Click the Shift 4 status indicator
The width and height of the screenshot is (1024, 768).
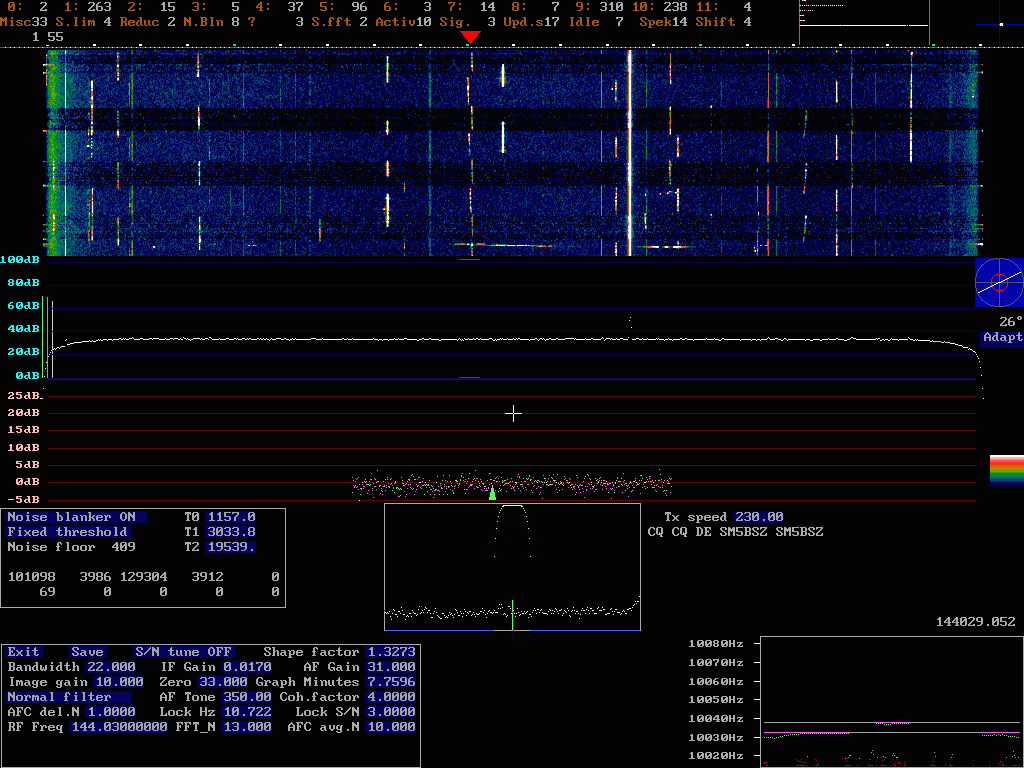724,22
